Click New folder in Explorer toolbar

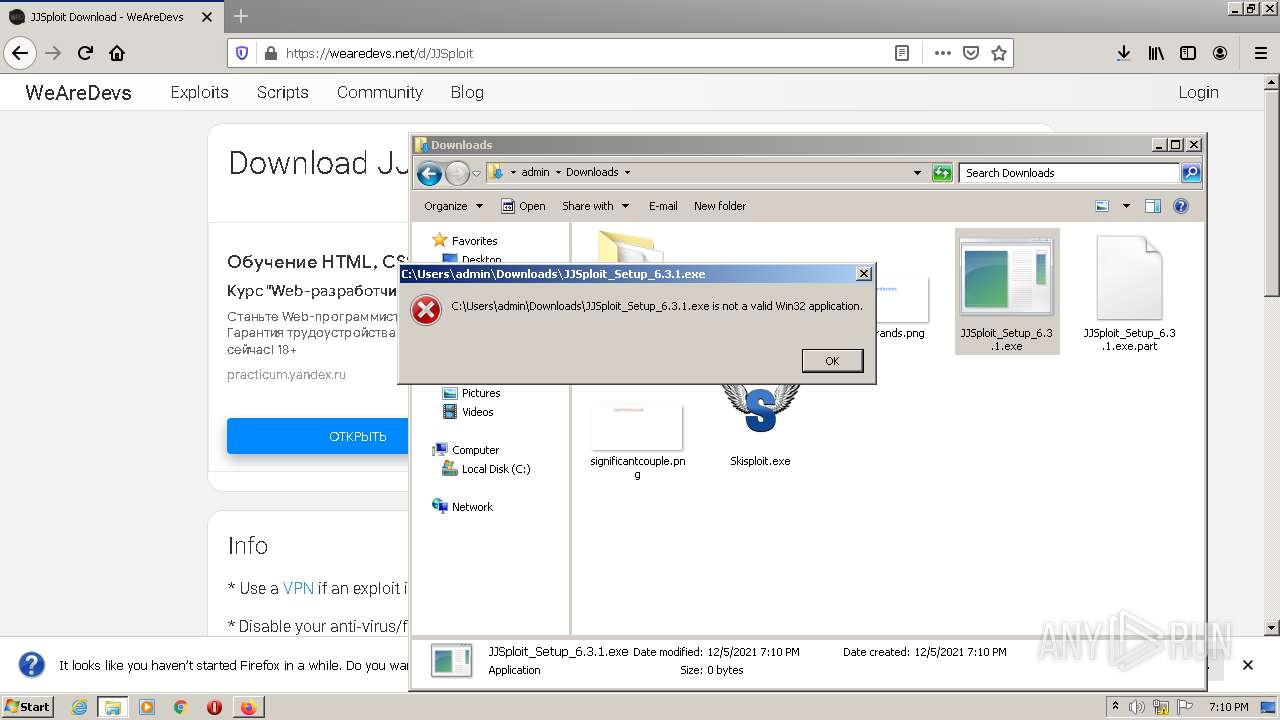coord(720,206)
